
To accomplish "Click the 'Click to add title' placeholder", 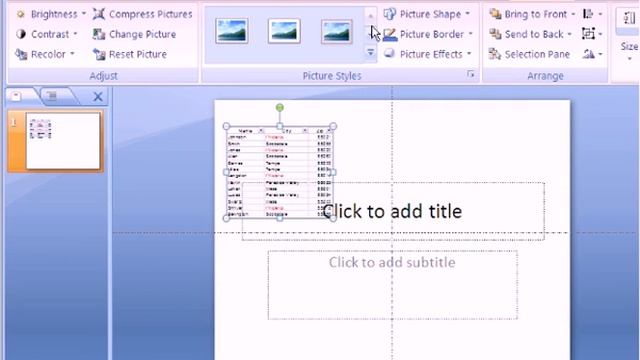I will click(x=393, y=211).
